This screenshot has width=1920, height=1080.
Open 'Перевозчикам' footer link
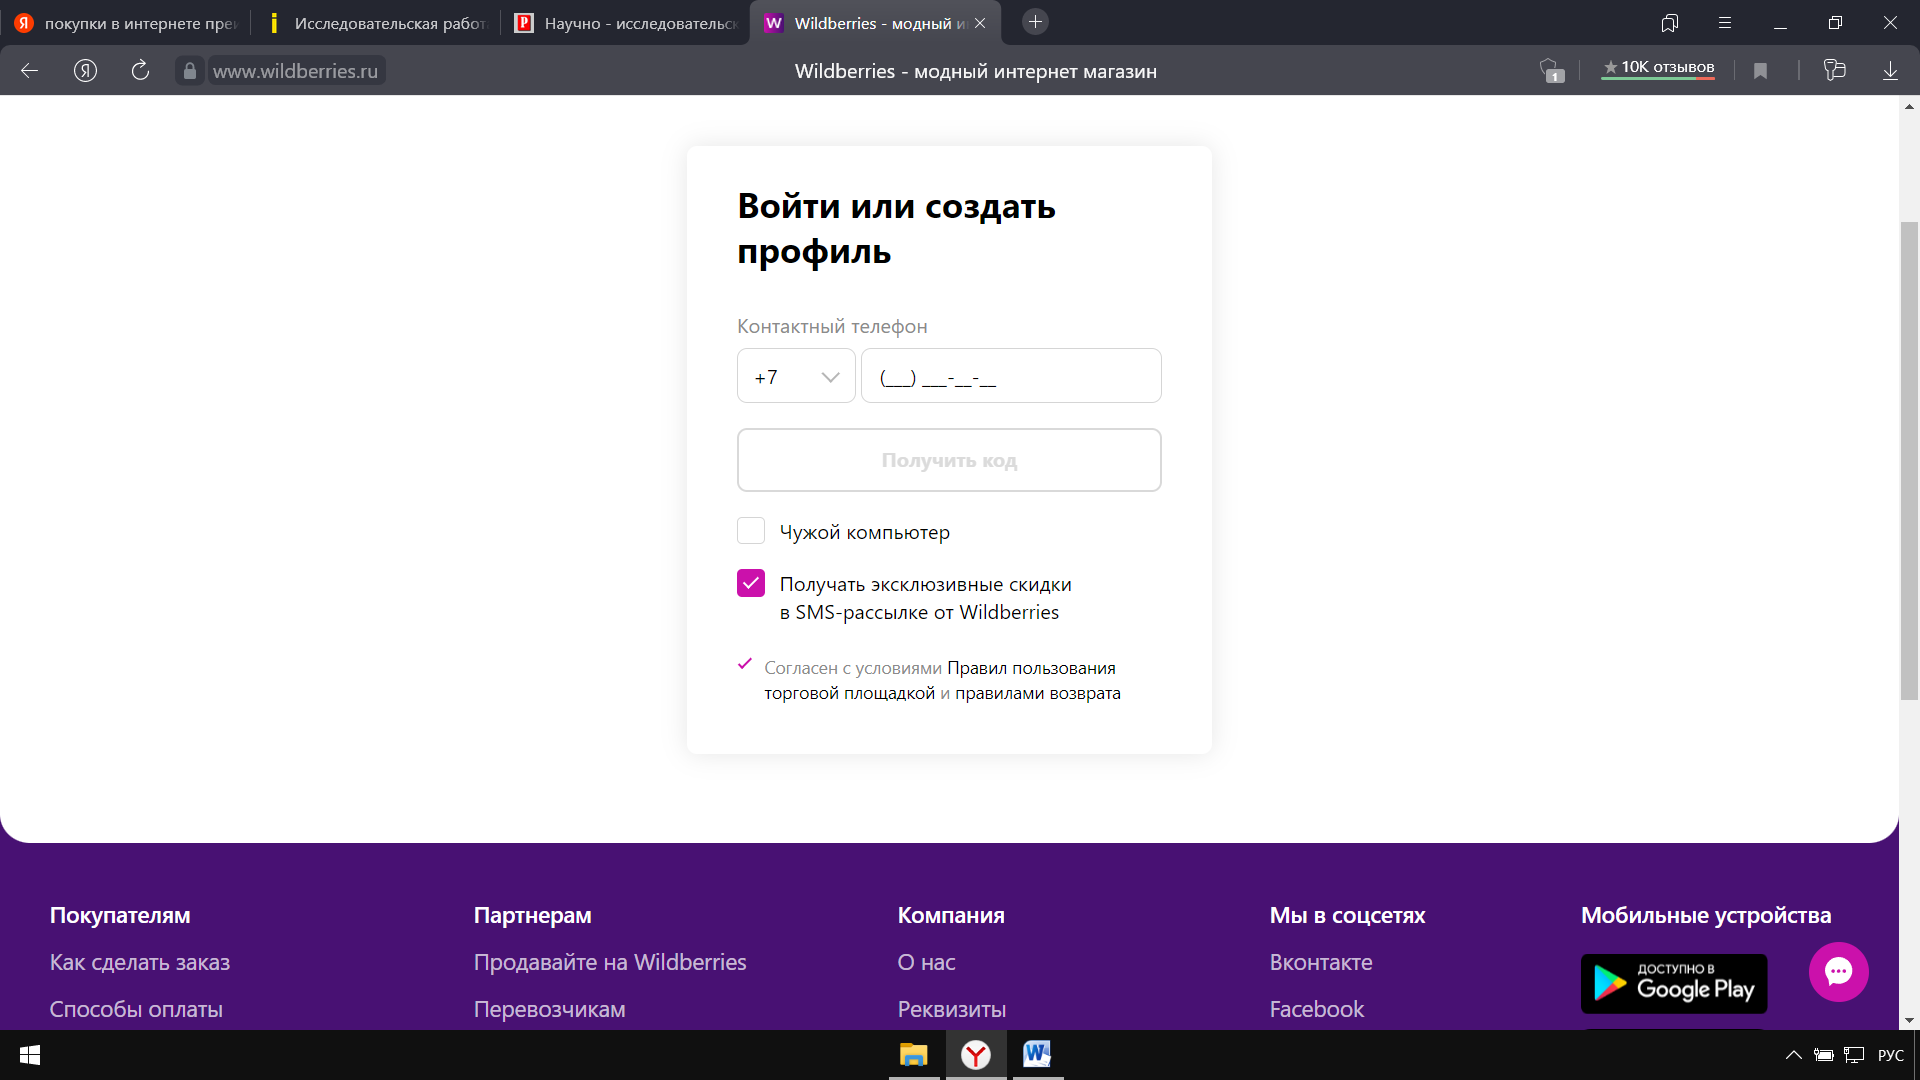[549, 1009]
